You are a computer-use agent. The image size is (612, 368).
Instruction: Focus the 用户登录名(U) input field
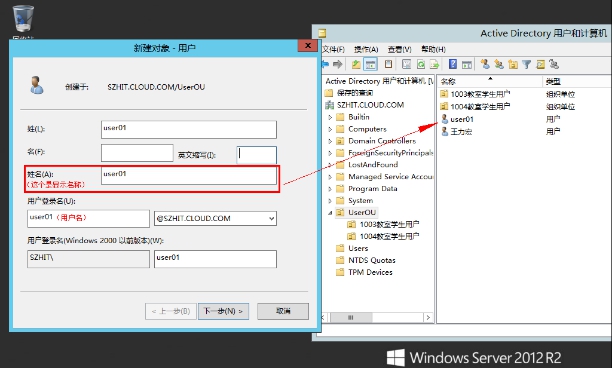(x=88, y=219)
